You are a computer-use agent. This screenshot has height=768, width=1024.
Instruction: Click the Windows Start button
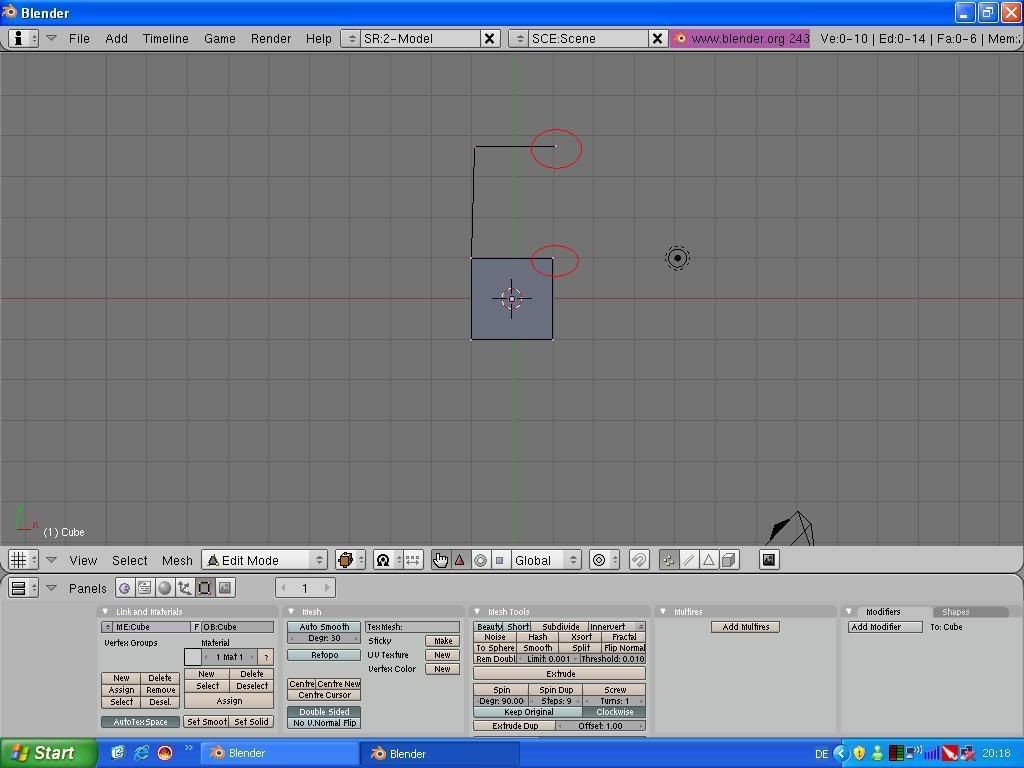click(45, 753)
